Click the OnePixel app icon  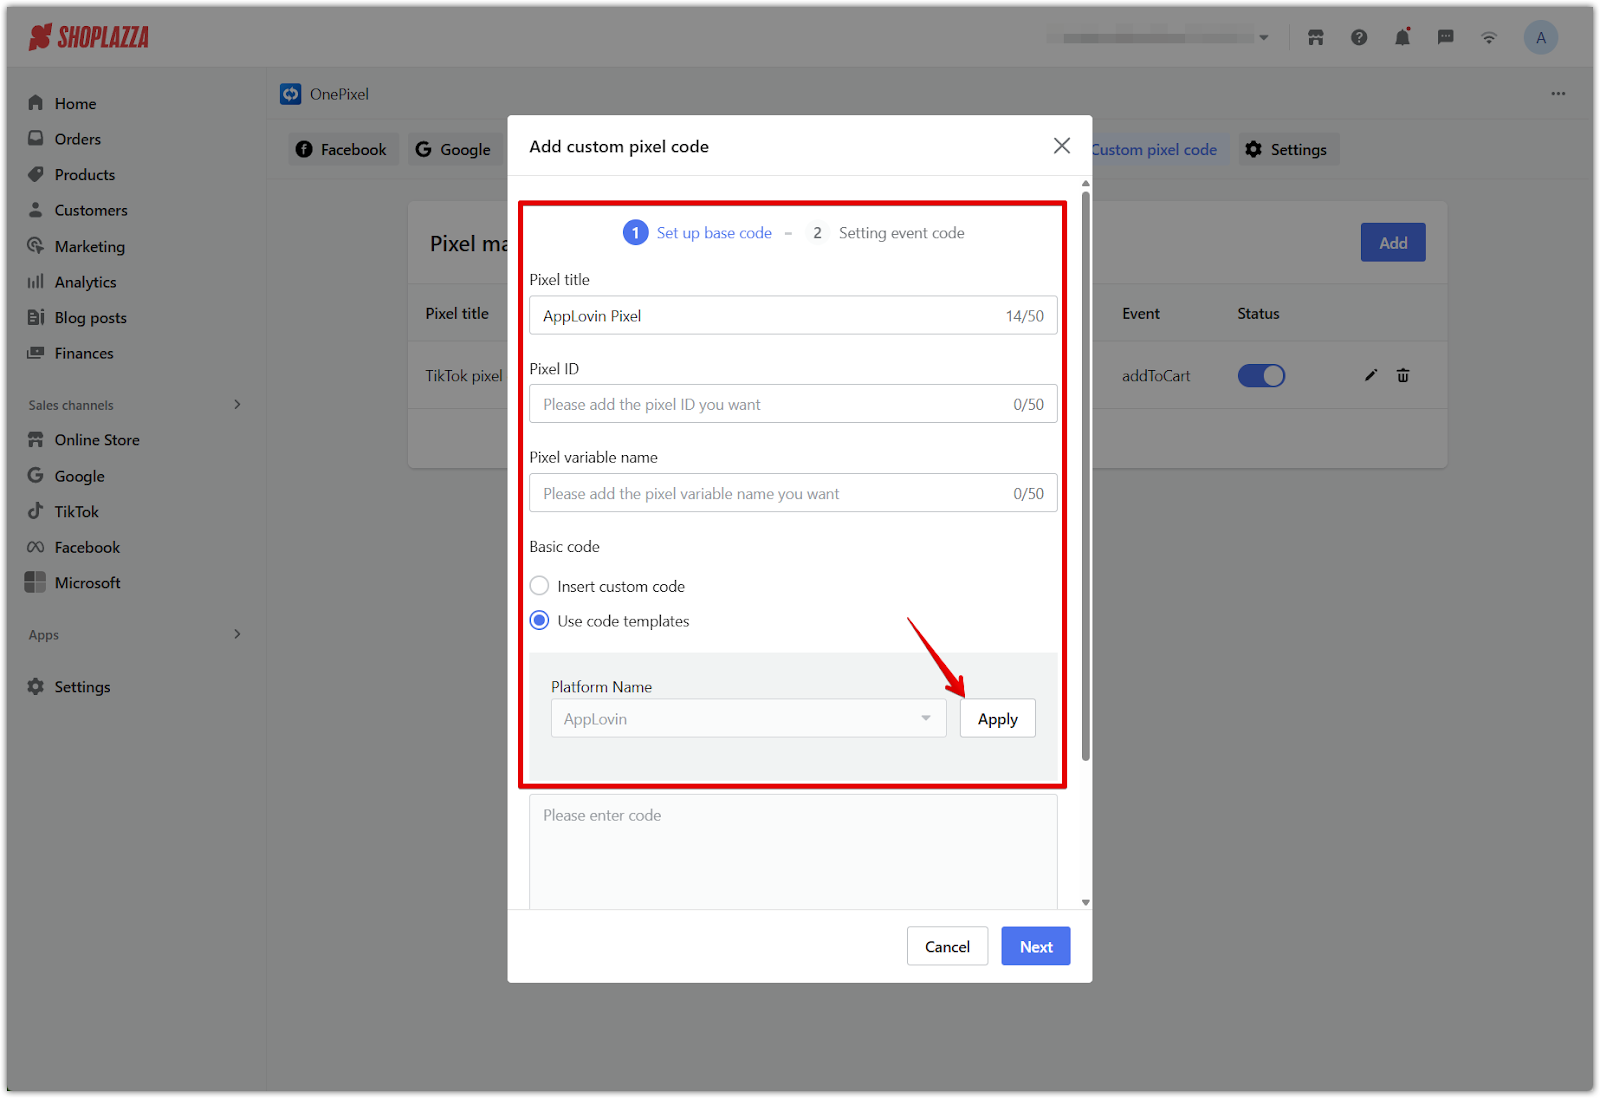pos(291,94)
